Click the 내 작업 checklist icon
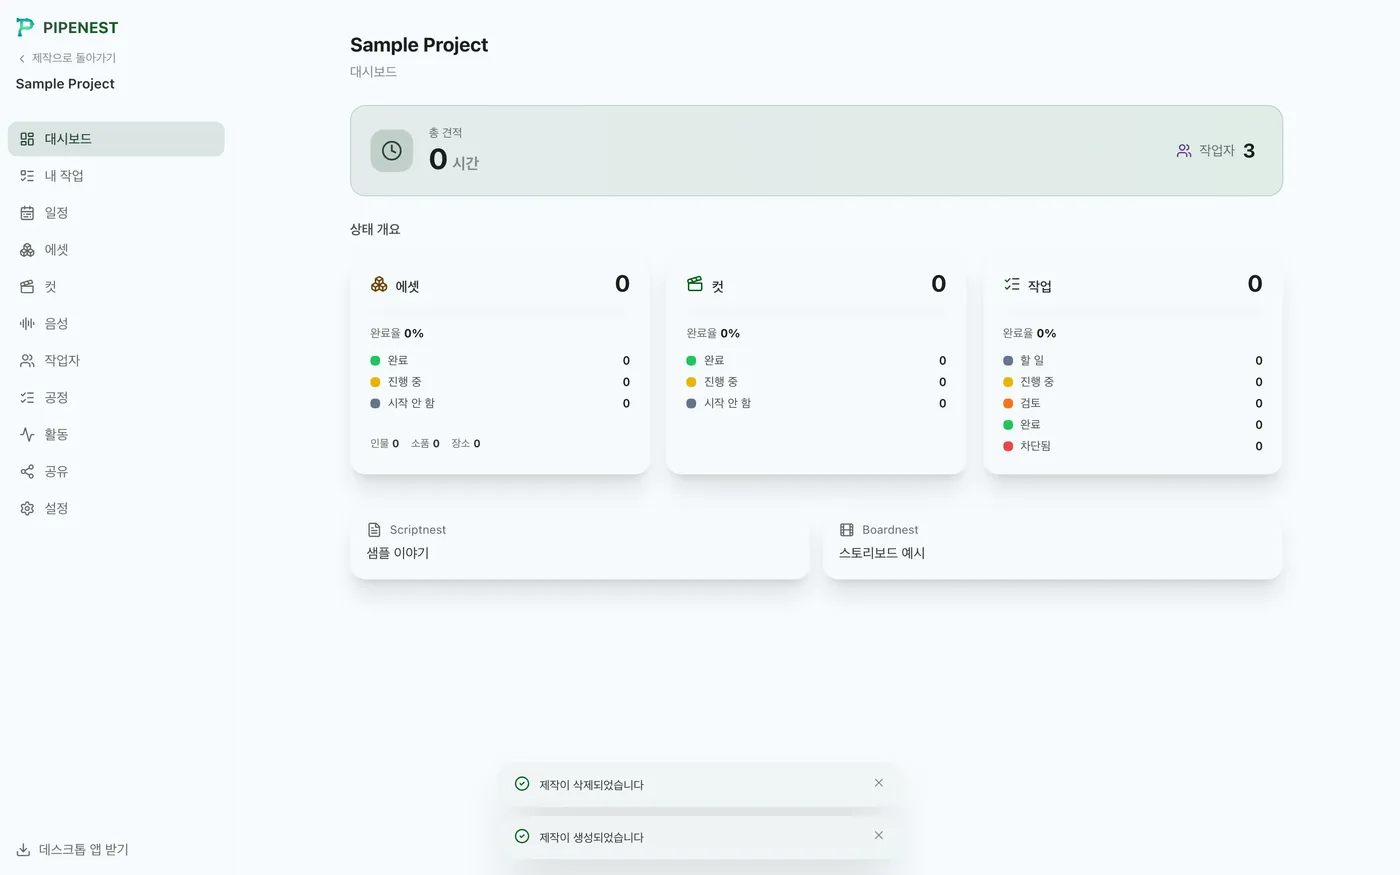The image size is (1400, 875). click(27, 176)
